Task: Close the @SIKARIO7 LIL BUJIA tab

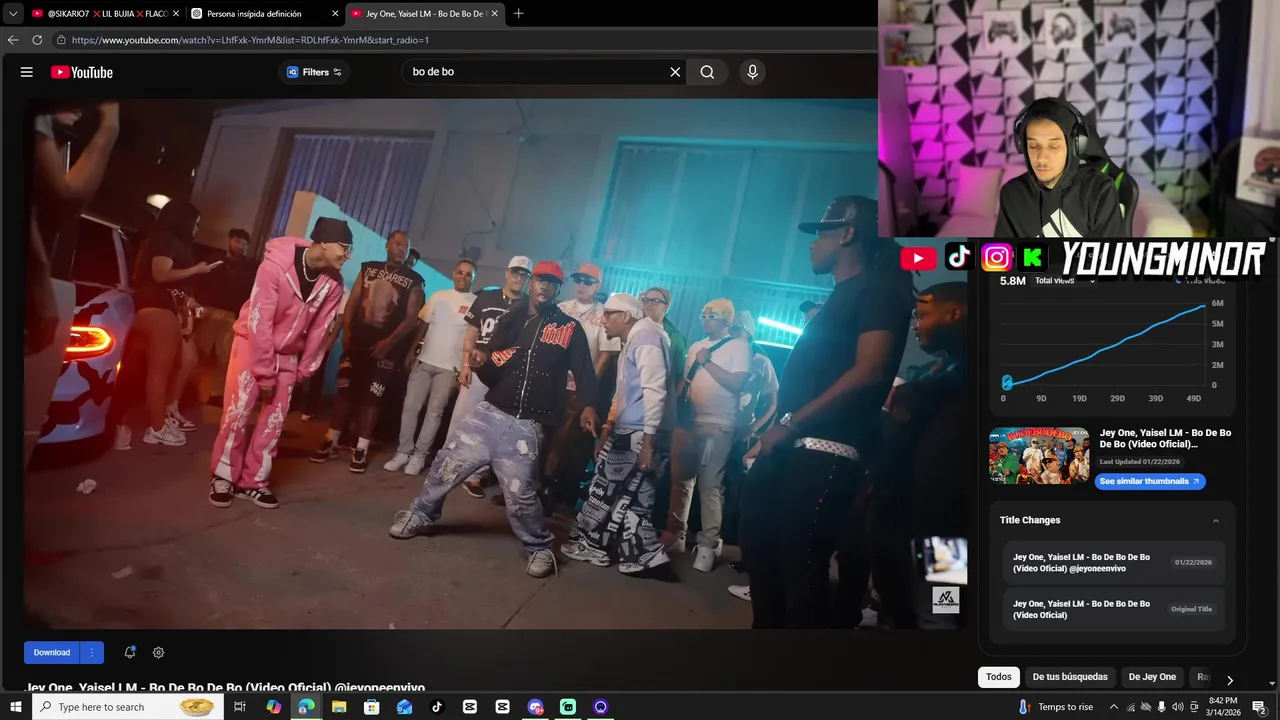Action: [176, 14]
